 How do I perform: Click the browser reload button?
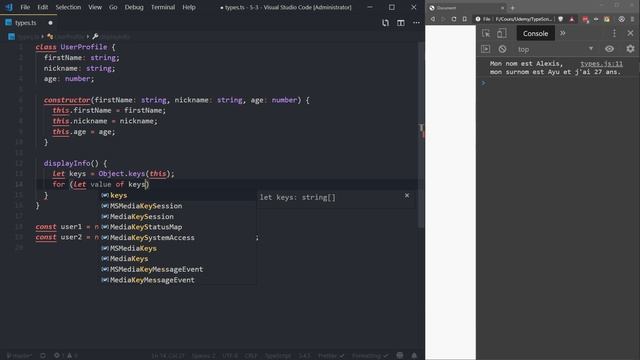(454, 19)
